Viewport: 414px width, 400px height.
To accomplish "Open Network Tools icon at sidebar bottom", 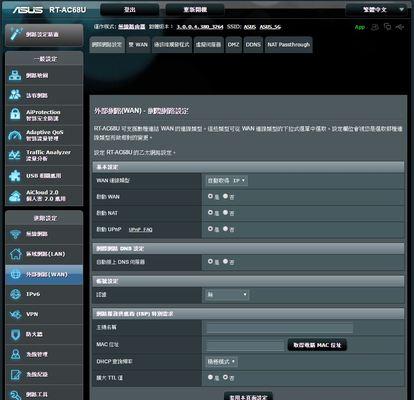I will (15, 394).
